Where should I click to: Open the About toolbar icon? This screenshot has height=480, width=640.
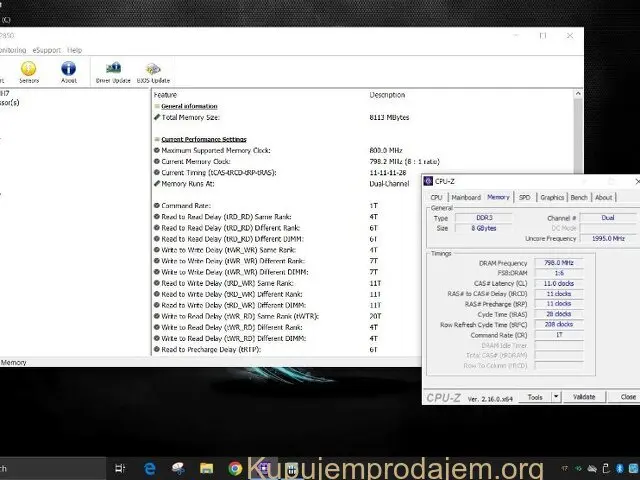click(68, 71)
